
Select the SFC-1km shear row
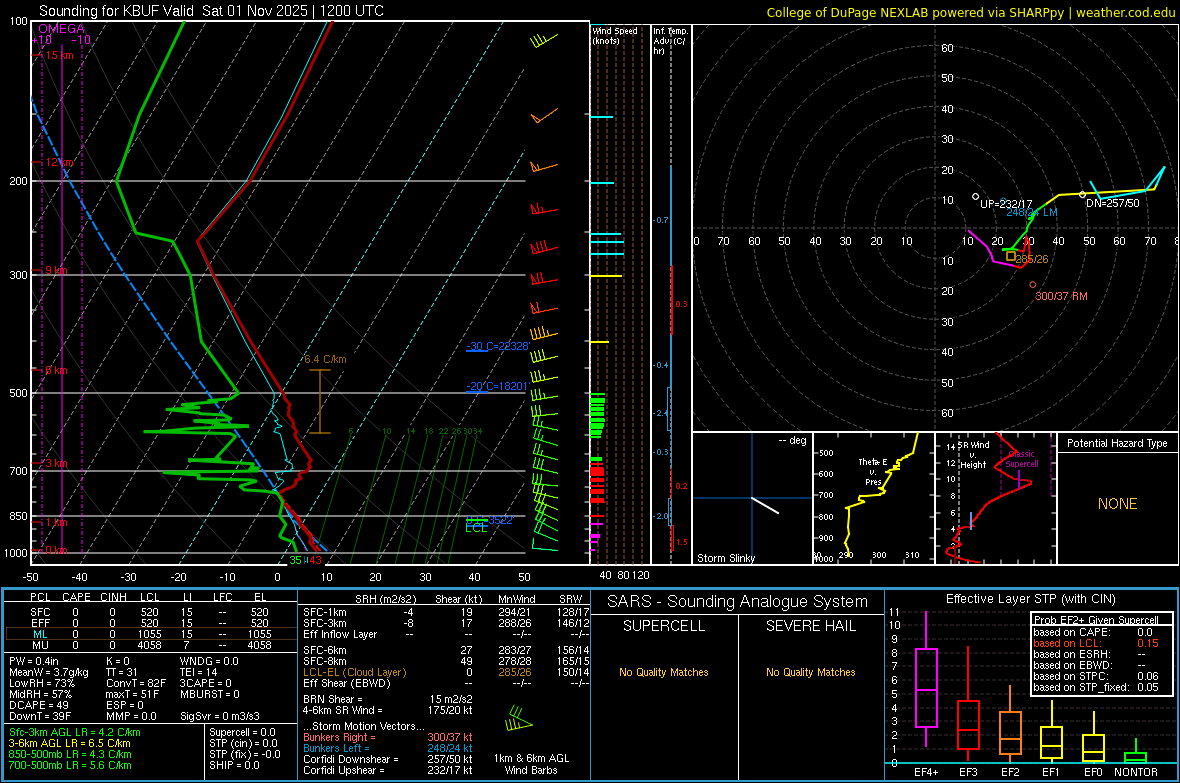(x=446, y=612)
